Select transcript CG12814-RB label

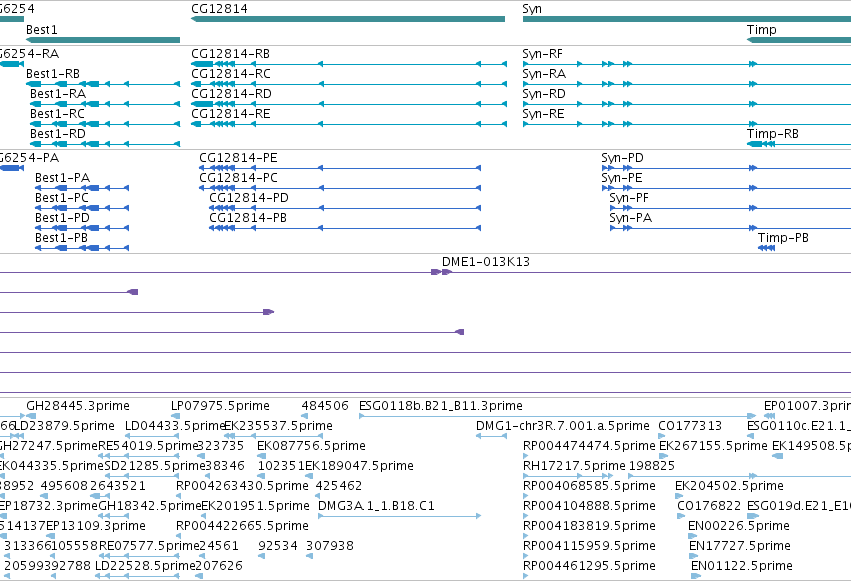pos(231,54)
